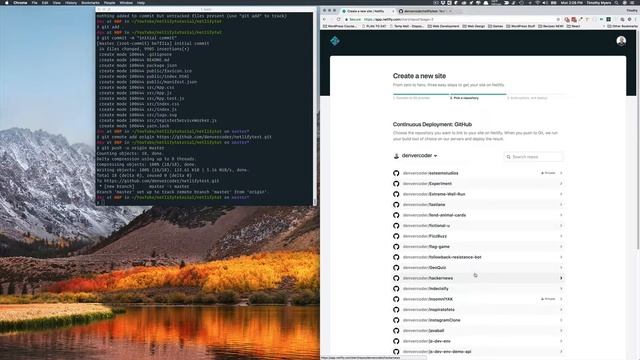Click the volume icon in menu bar
Screen dimensions: 640x360
pos(545,2)
